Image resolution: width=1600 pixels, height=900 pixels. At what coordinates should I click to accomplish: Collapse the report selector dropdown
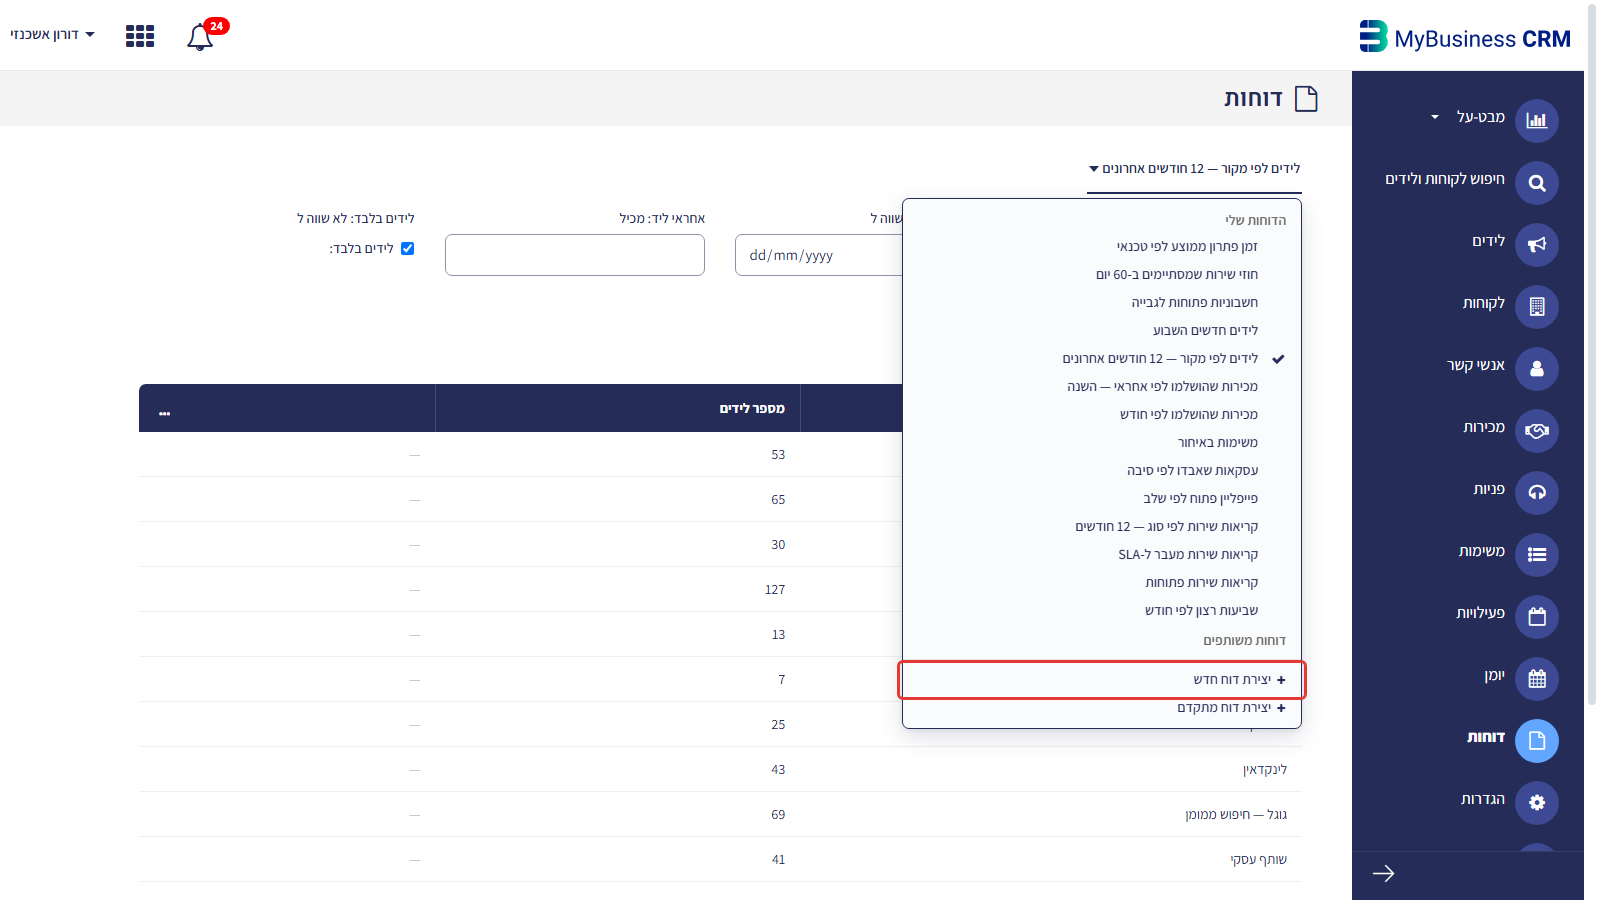(x=1195, y=169)
